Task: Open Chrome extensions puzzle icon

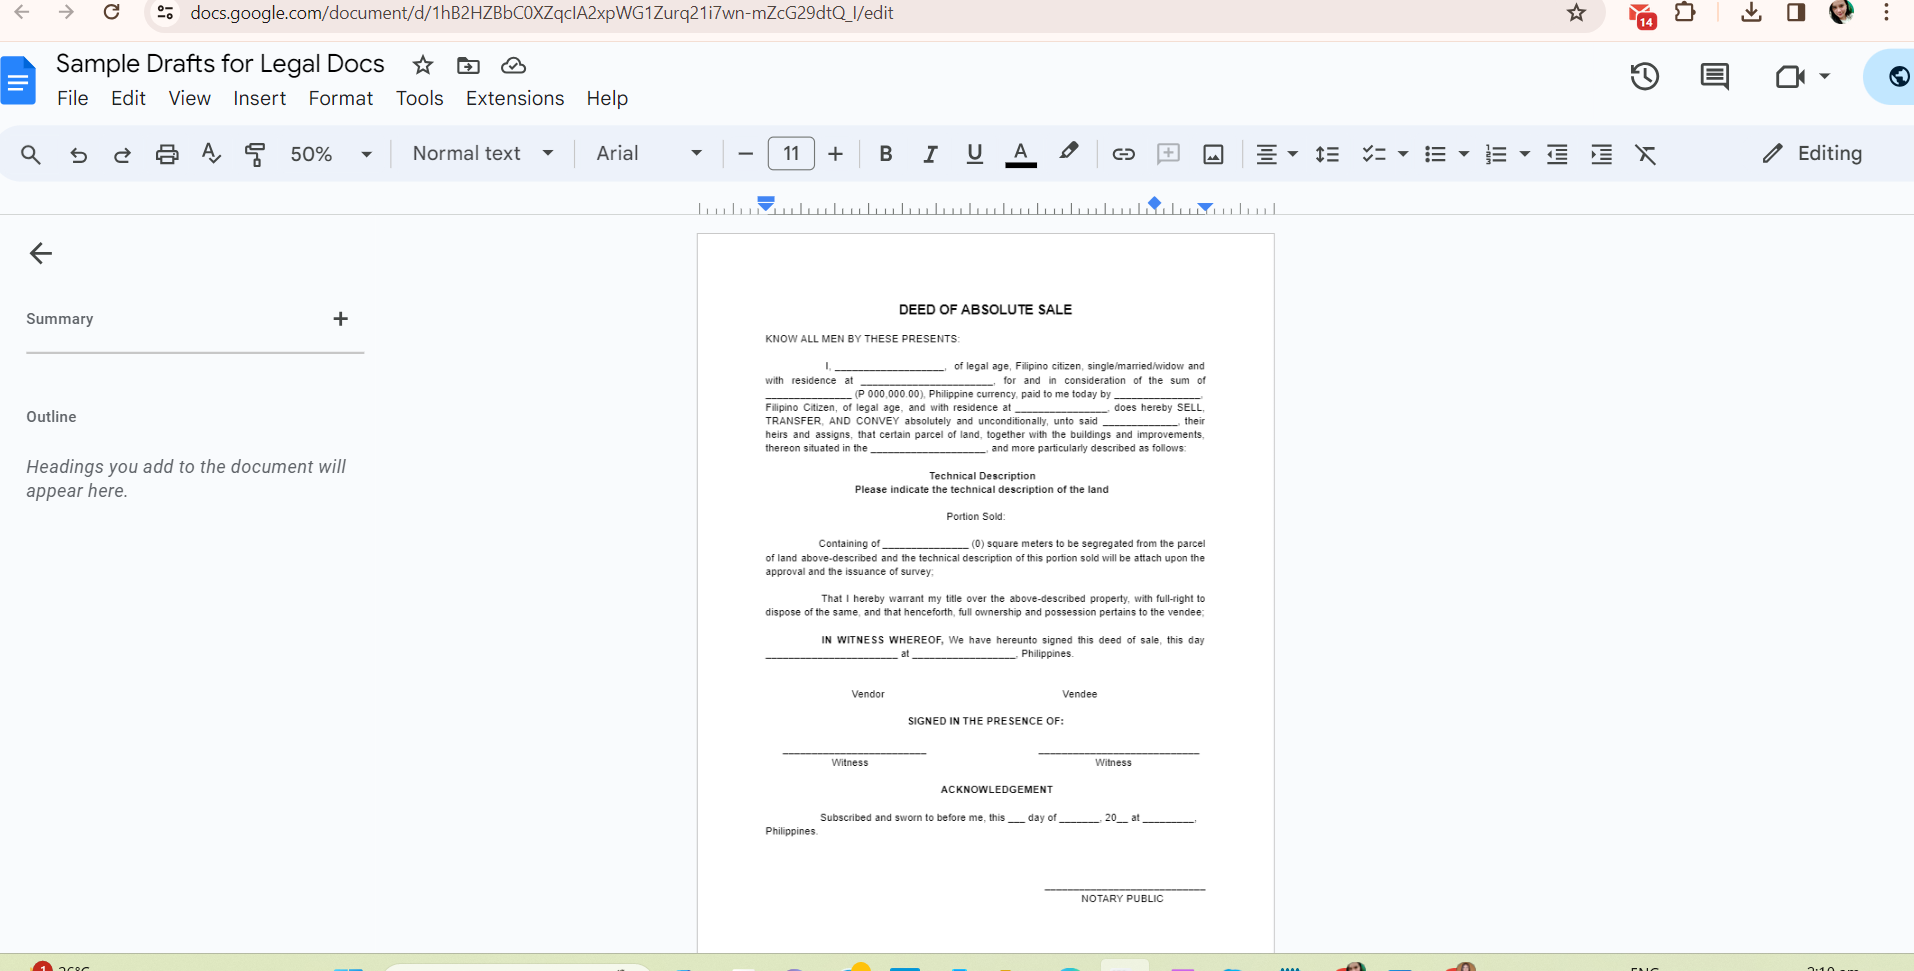Action: [x=1685, y=13]
